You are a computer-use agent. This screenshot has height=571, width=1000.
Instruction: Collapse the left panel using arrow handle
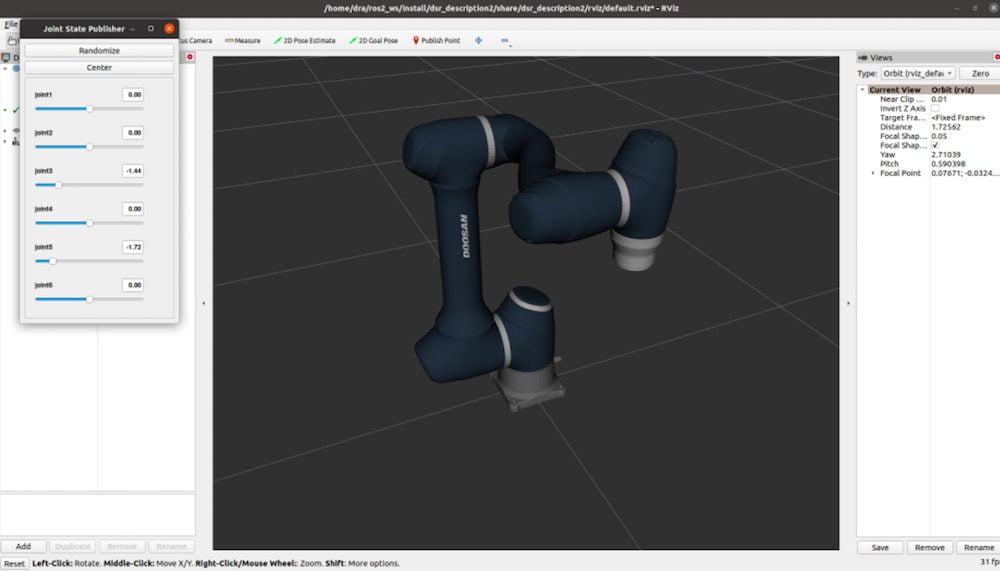(x=204, y=303)
